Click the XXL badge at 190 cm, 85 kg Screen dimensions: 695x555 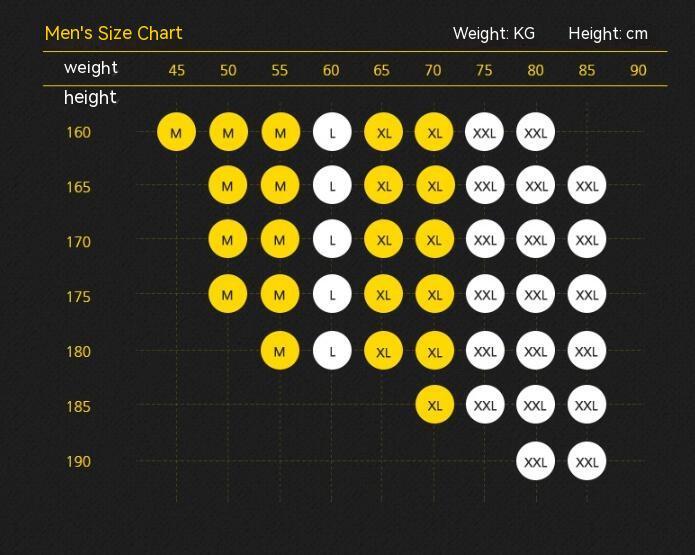(x=587, y=461)
